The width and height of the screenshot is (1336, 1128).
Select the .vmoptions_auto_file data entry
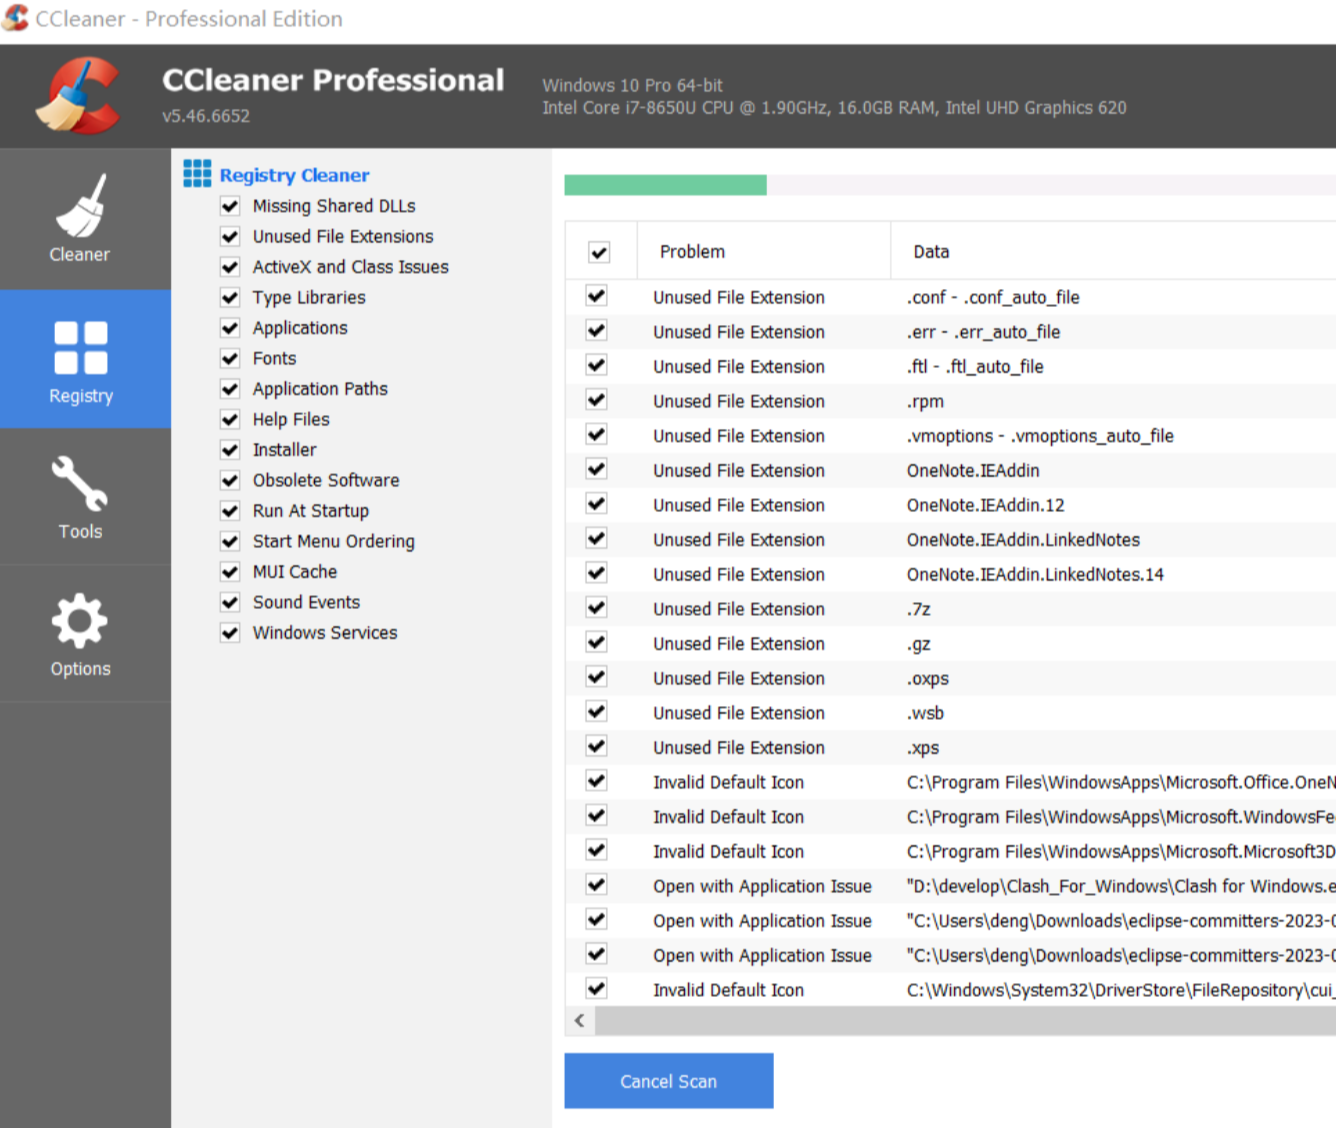point(1040,436)
